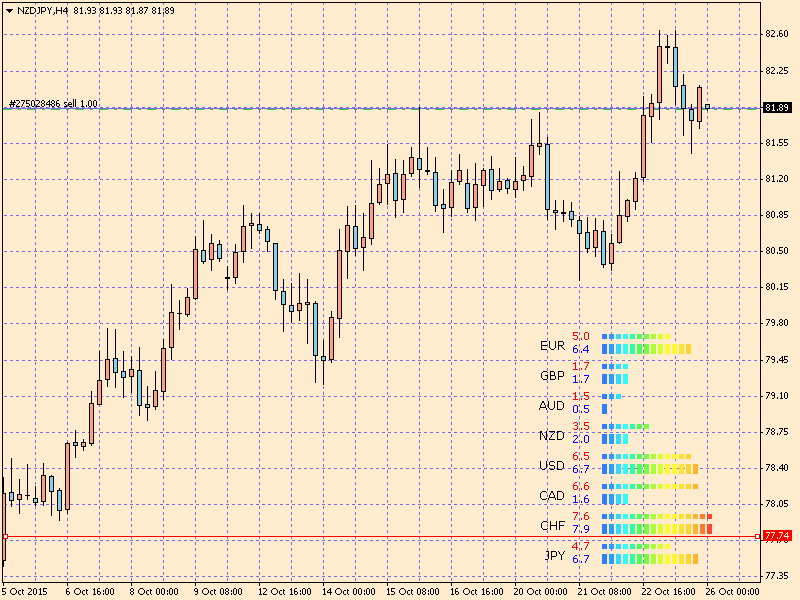The height and width of the screenshot is (600, 800).
Task: Select the latest small blue candle at 81.89
Action: pyautogui.click(x=707, y=107)
